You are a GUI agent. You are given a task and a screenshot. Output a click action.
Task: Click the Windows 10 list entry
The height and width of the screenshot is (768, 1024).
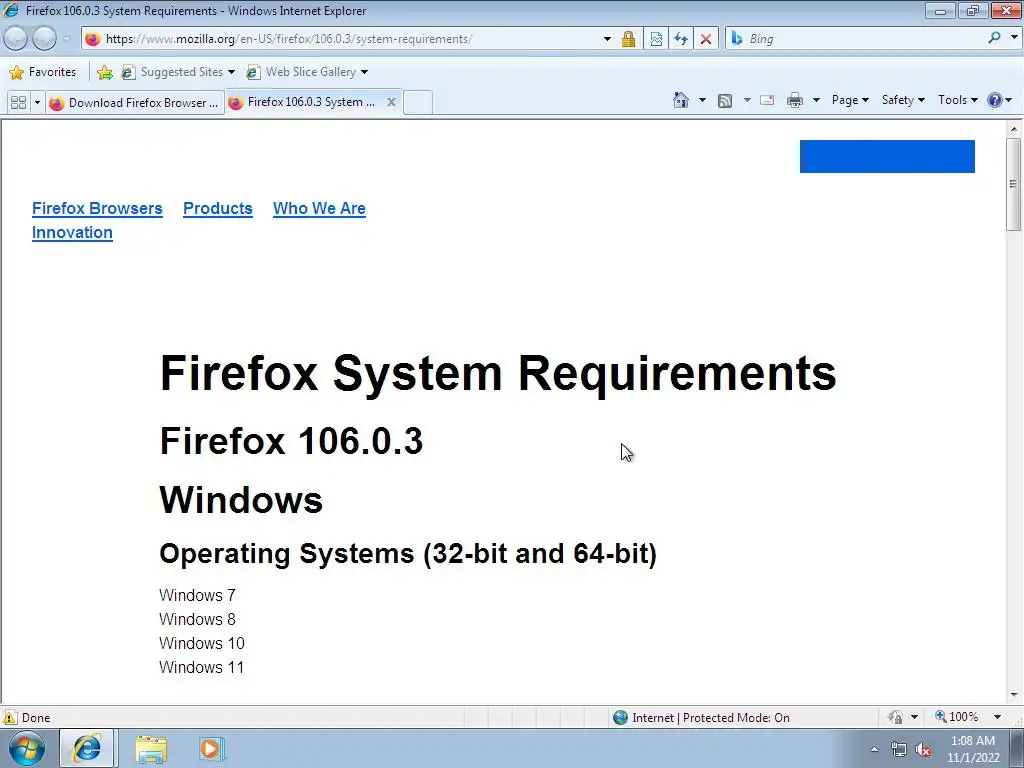pyautogui.click(x=202, y=643)
